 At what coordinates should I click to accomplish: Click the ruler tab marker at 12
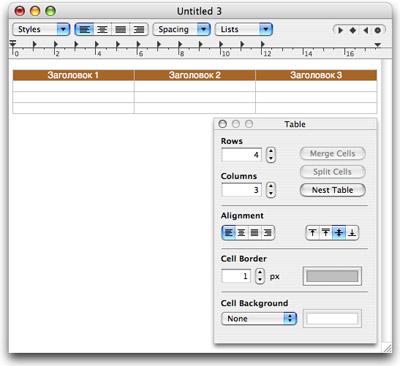(x=263, y=44)
